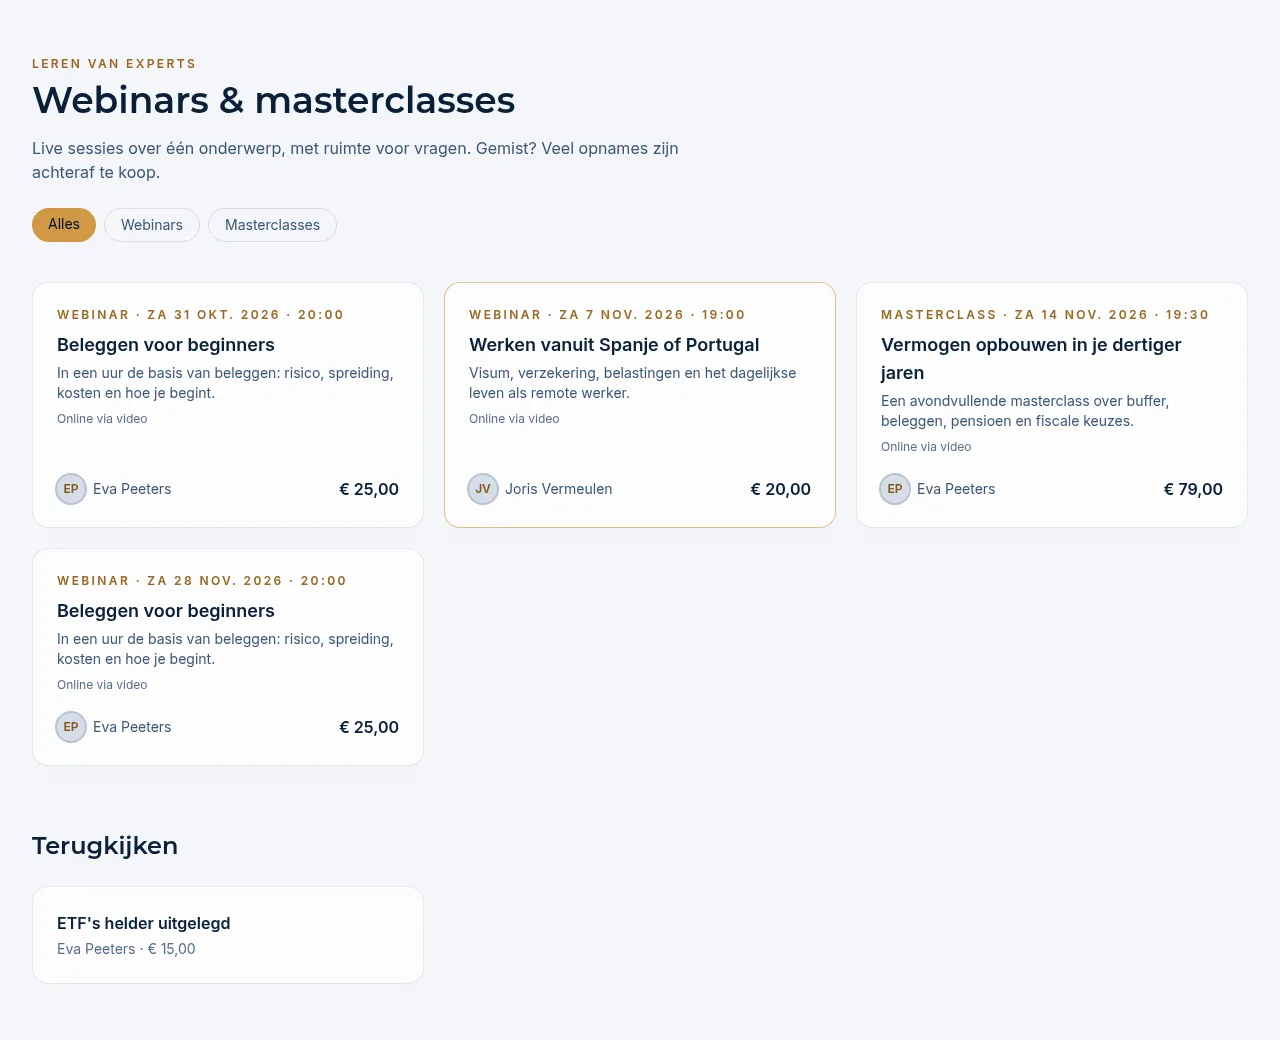Click 'Online via video' on the Spanje card
Screen dimensions: 1280x1040
click(x=514, y=419)
